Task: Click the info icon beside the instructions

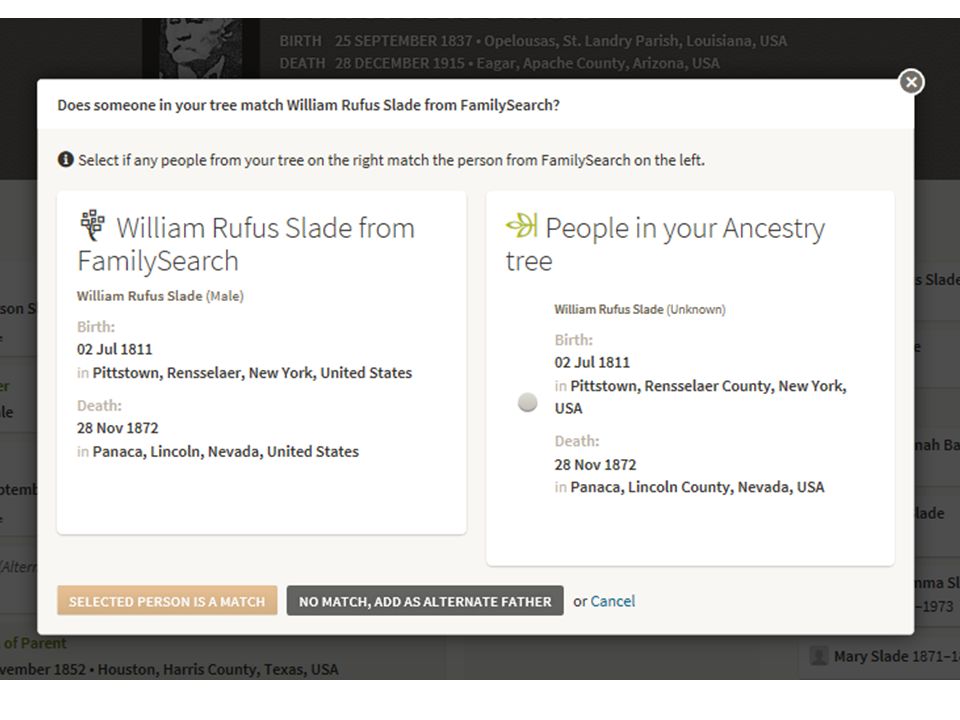Action: point(66,159)
